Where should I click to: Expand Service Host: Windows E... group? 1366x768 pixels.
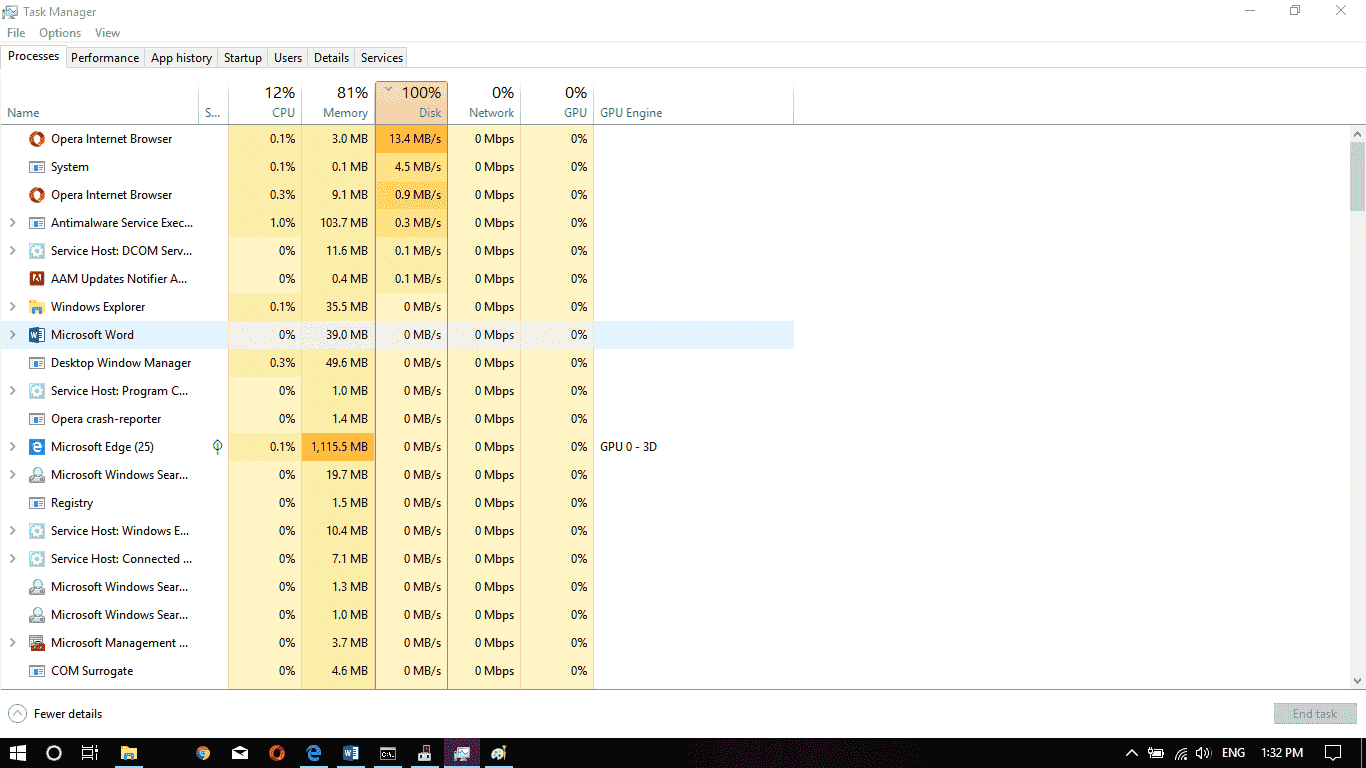tap(13, 531)
